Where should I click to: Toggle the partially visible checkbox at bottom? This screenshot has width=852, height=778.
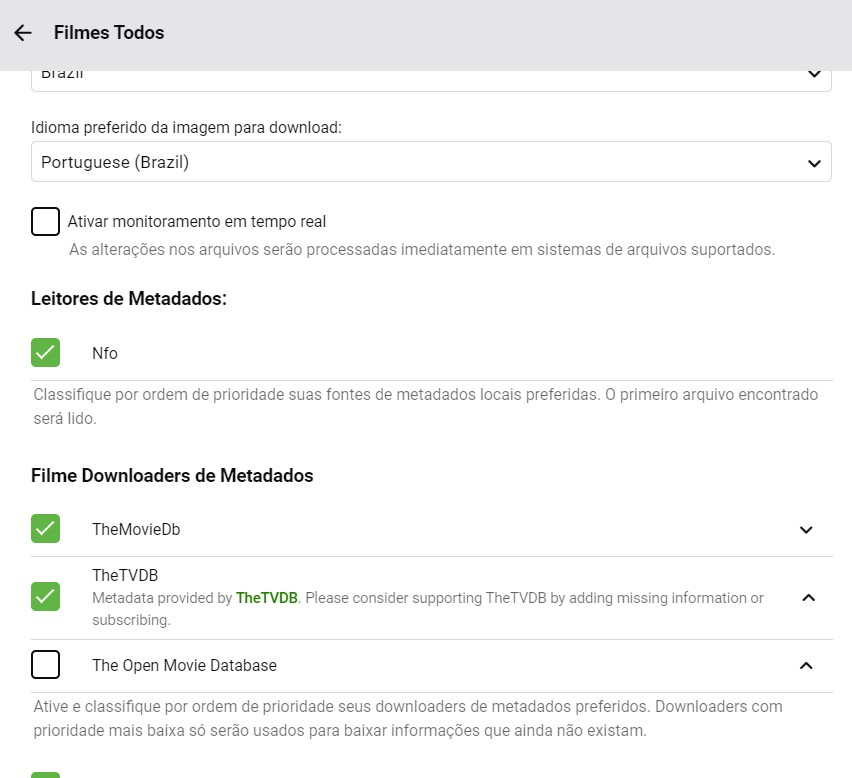pos(46,775)
